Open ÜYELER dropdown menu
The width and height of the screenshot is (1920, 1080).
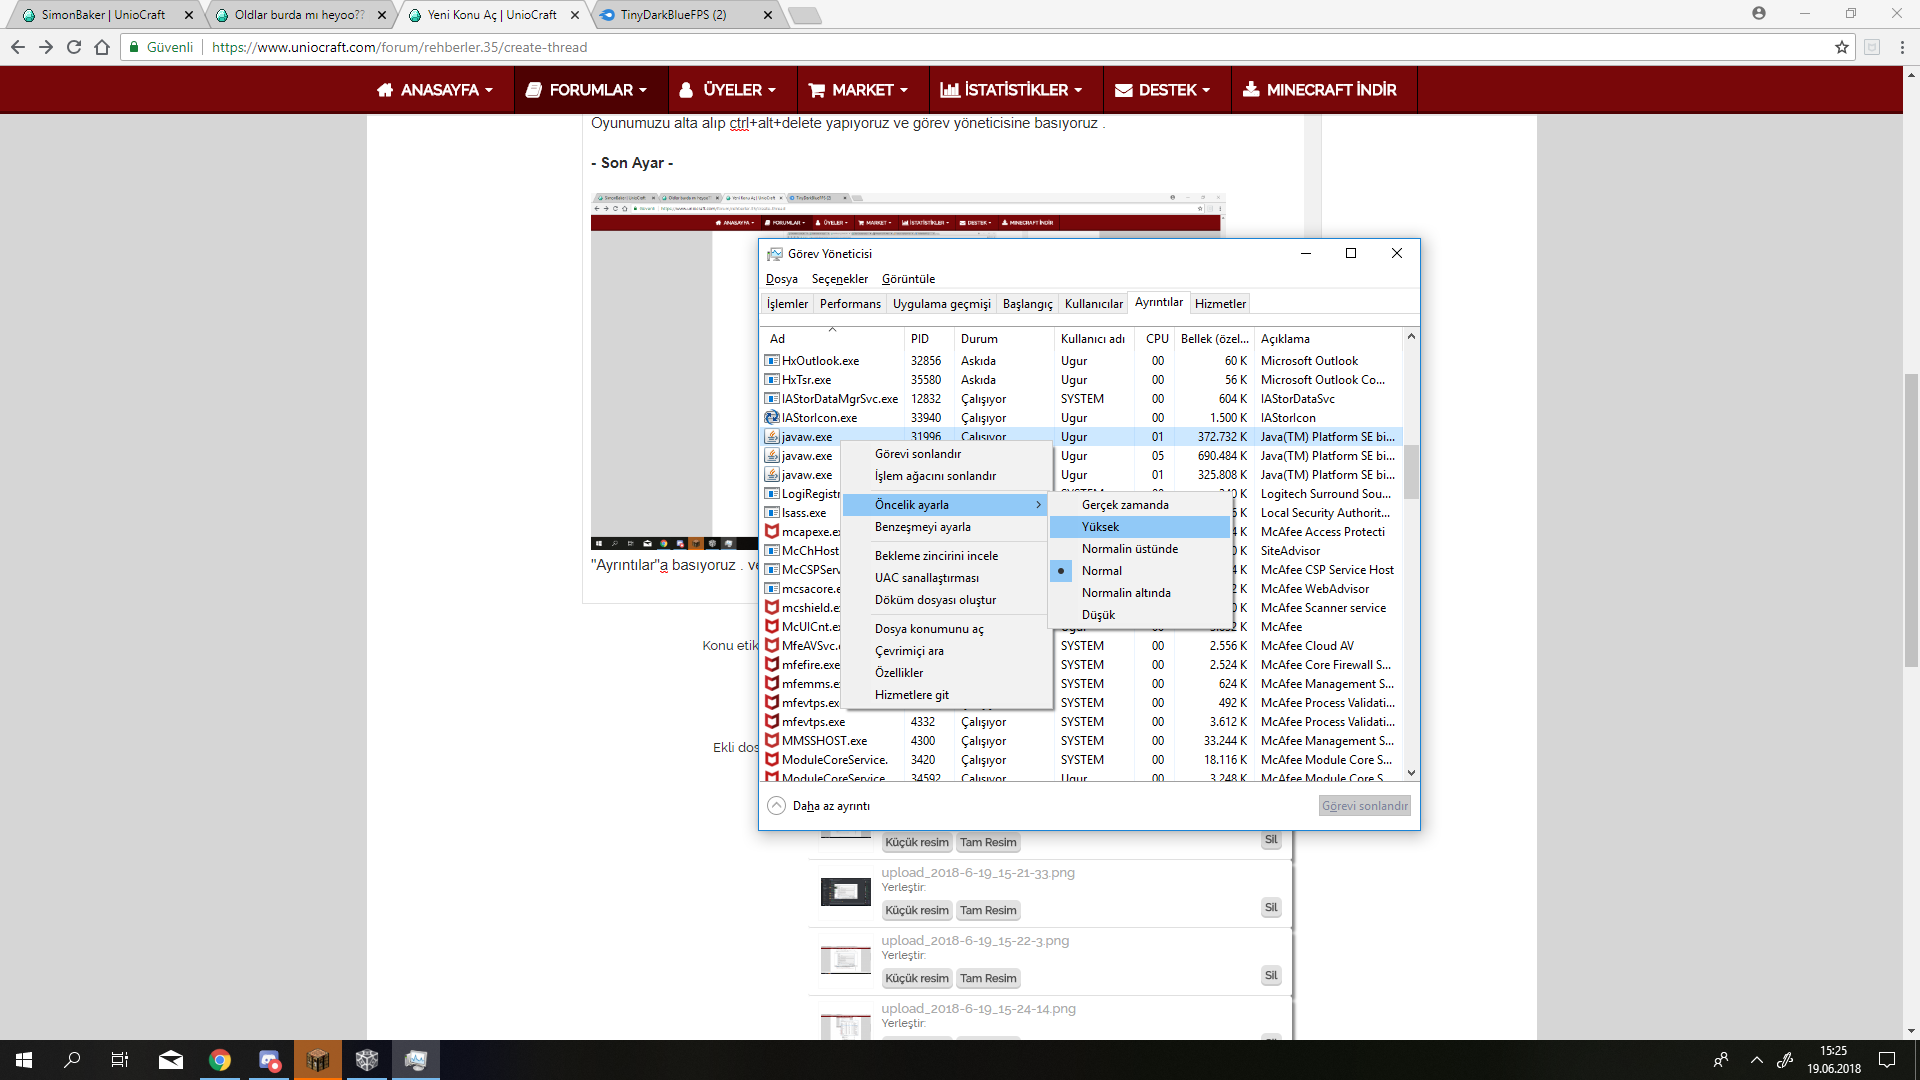coord(728,90)
